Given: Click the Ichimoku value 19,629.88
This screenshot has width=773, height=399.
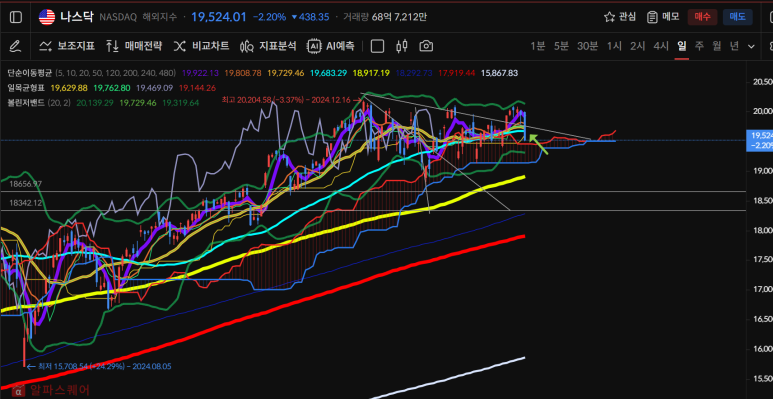Looking at the screenshot, I should [69, 88].
